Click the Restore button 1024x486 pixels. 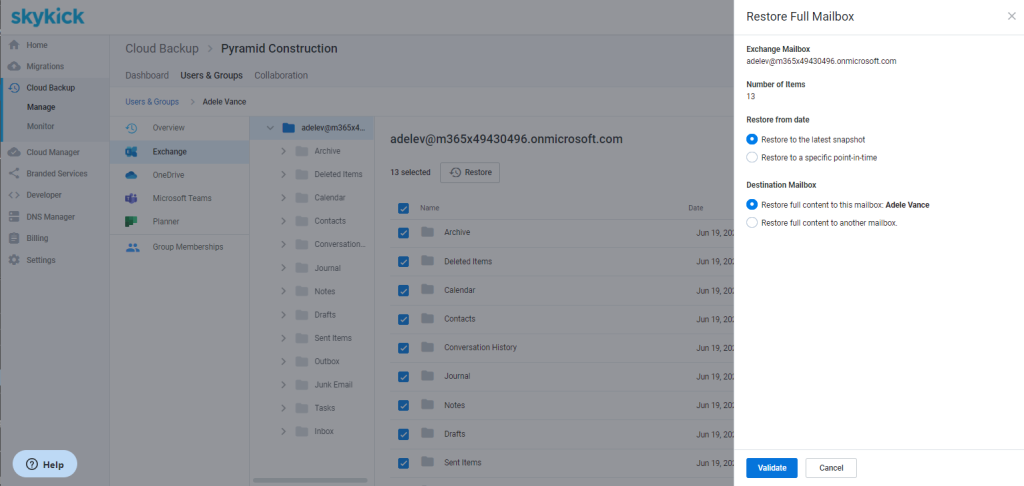pos(470,172)
